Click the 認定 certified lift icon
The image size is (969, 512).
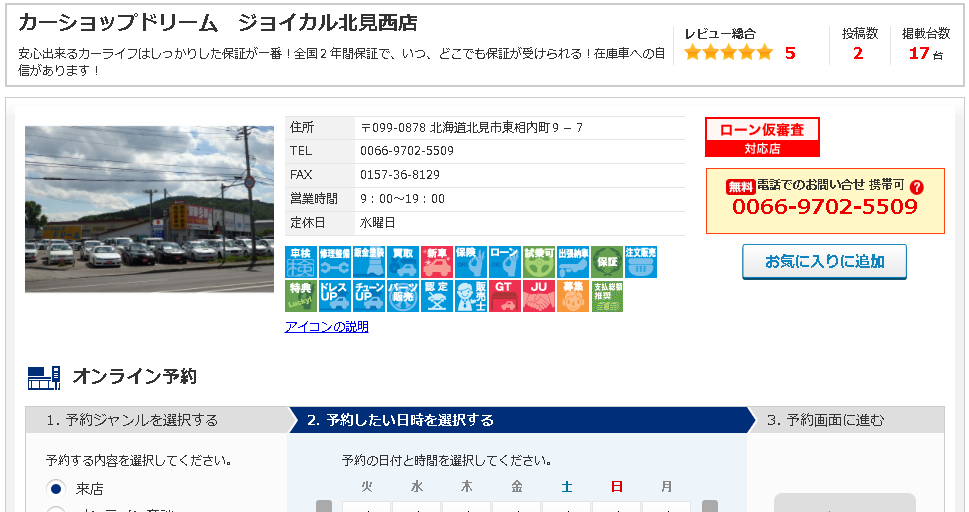tap(437, 296)
